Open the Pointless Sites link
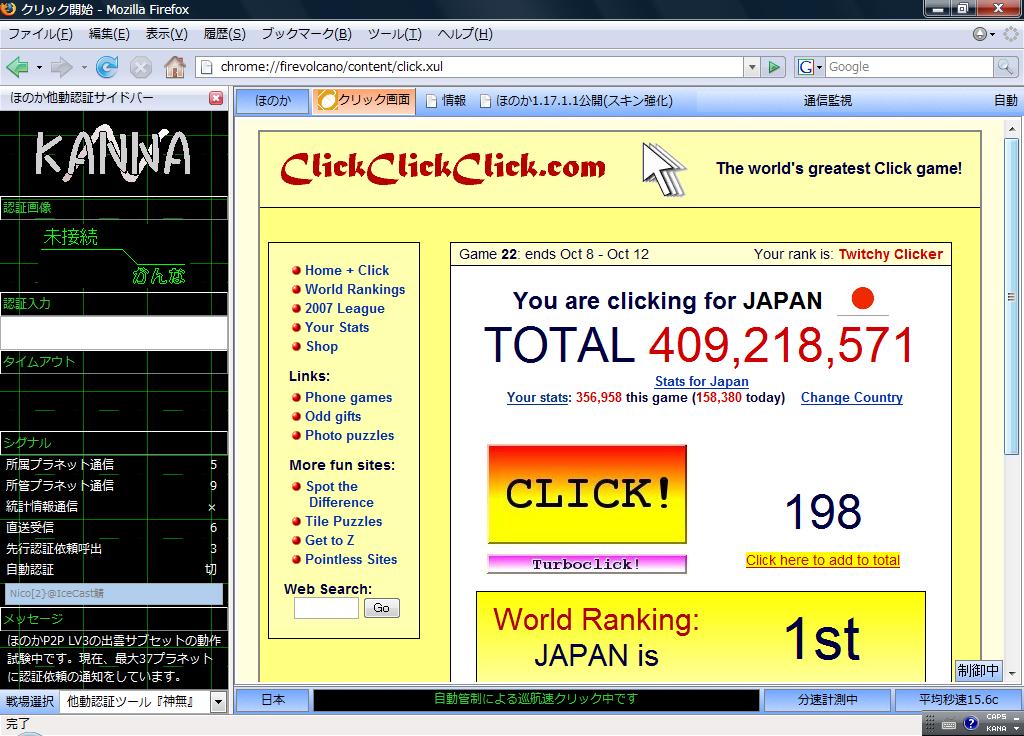This screenshot has width=1024, height=736. click(351, 559)
